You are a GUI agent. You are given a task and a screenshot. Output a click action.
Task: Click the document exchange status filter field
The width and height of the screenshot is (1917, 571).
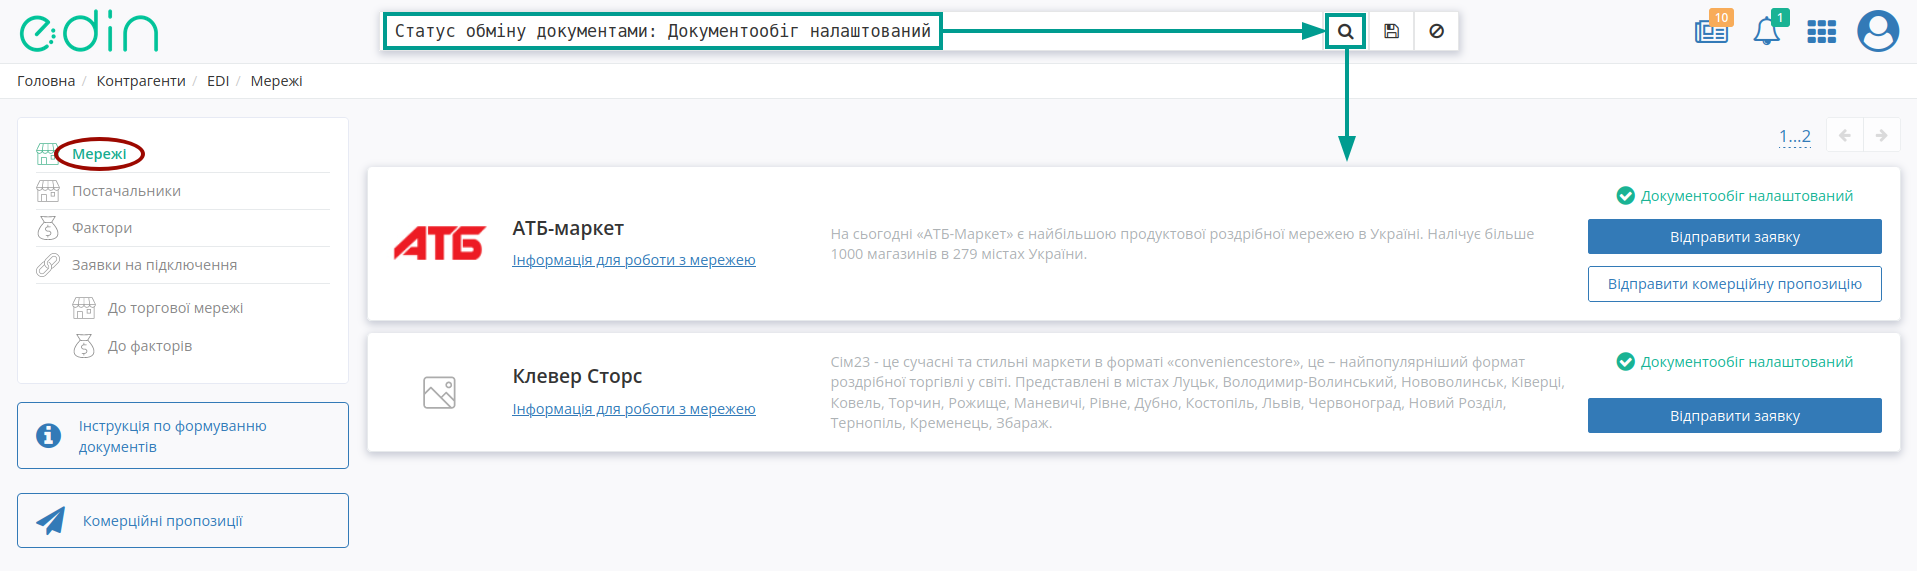662,31
